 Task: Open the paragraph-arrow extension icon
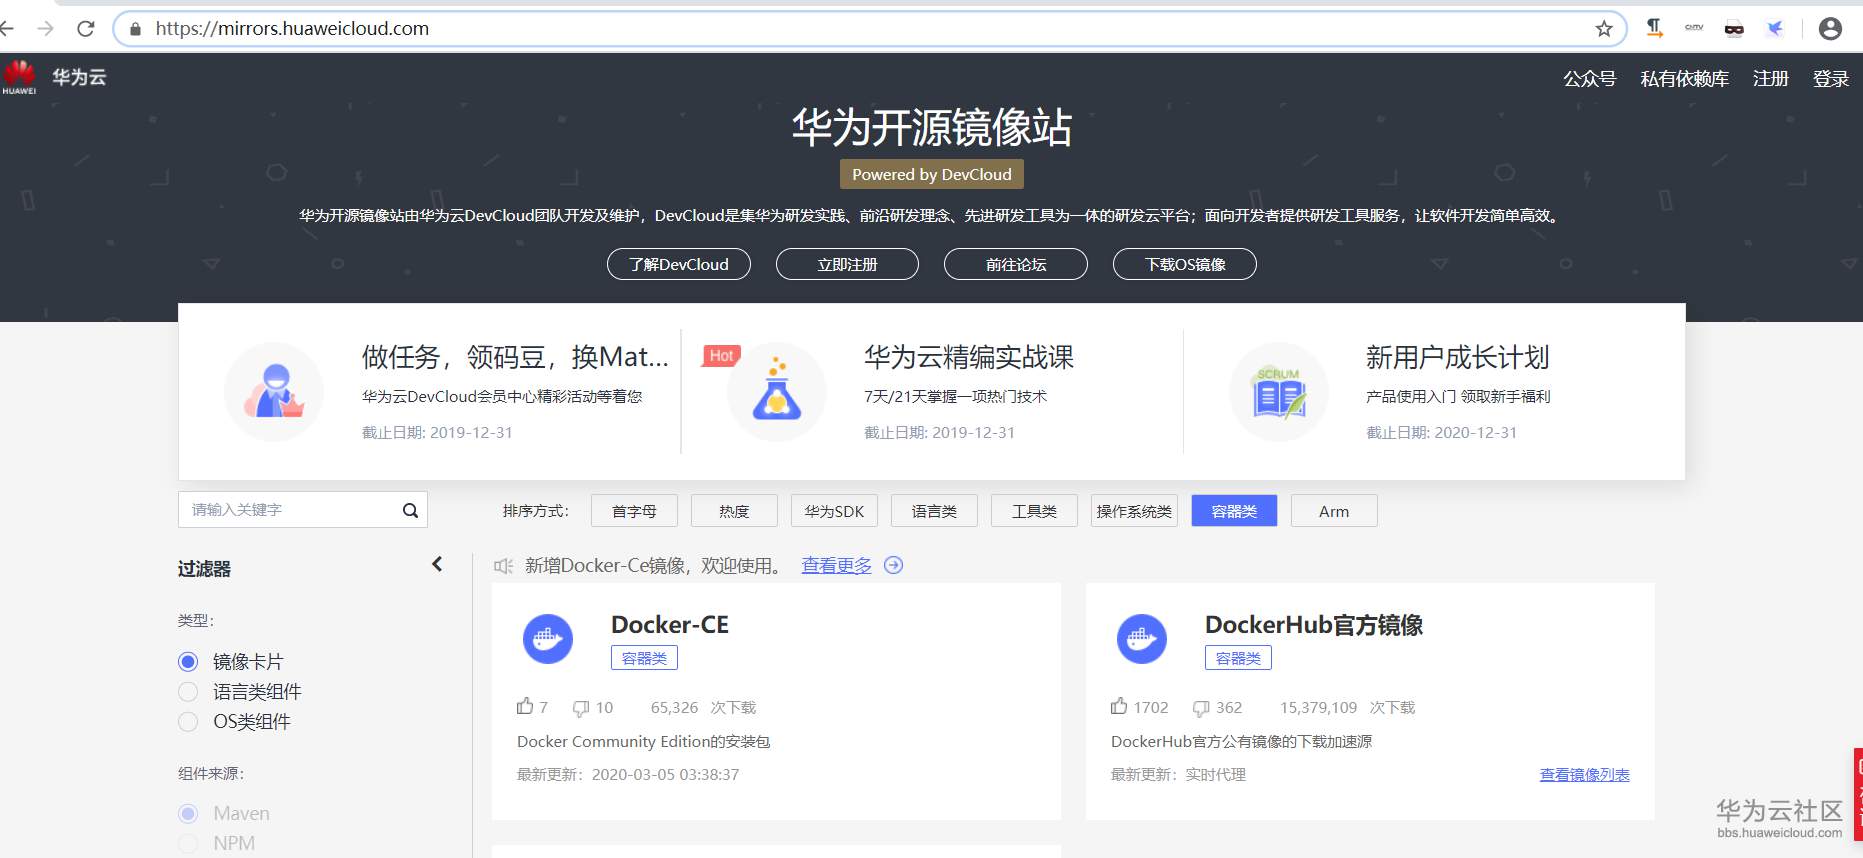1655,28
